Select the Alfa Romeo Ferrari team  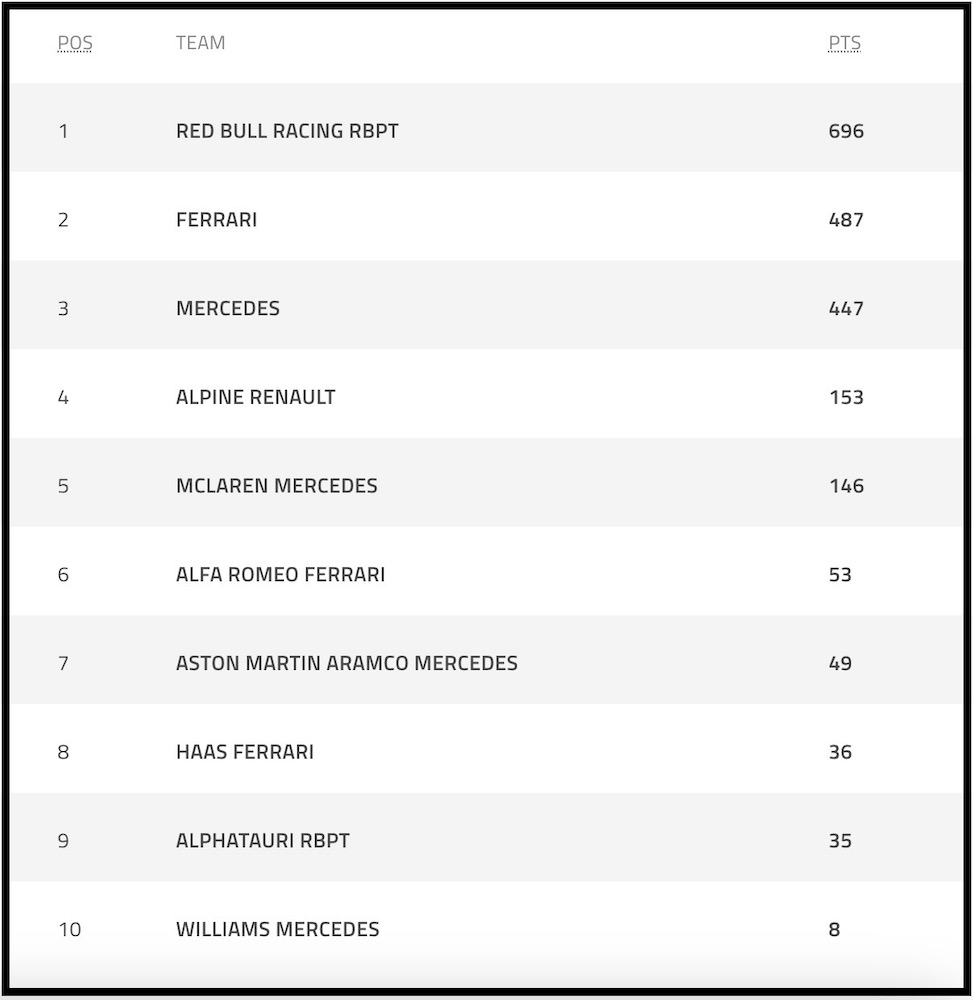(280, 574)
